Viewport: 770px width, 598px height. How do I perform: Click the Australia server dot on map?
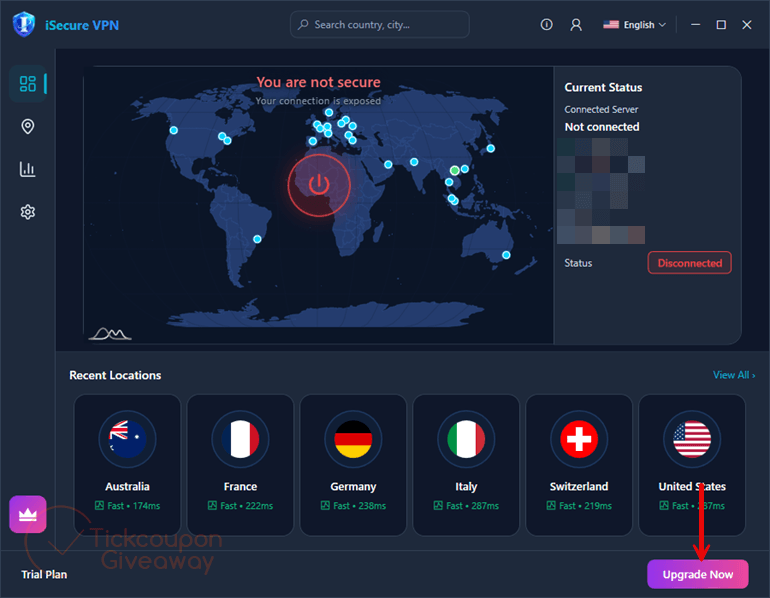[506, 255]
